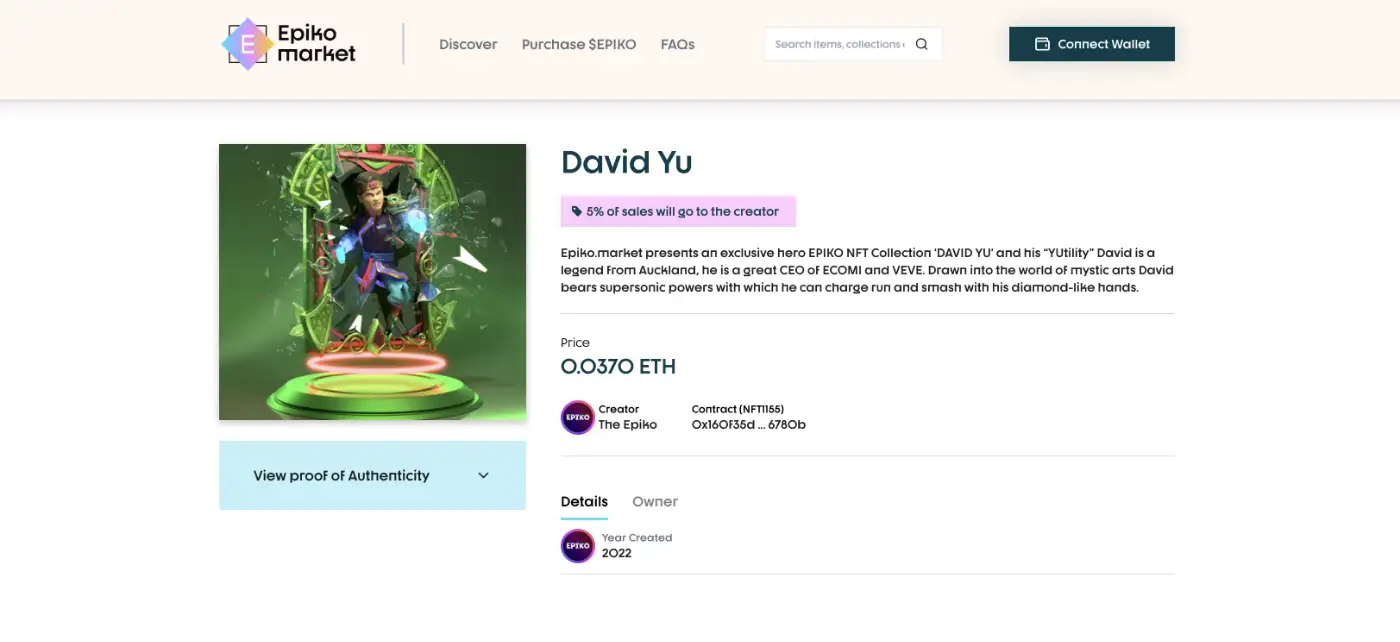Click the wallet icon in Connect Wallet
The width and height of the screenshot is (1400, 642).
(x=1042, y=44)
